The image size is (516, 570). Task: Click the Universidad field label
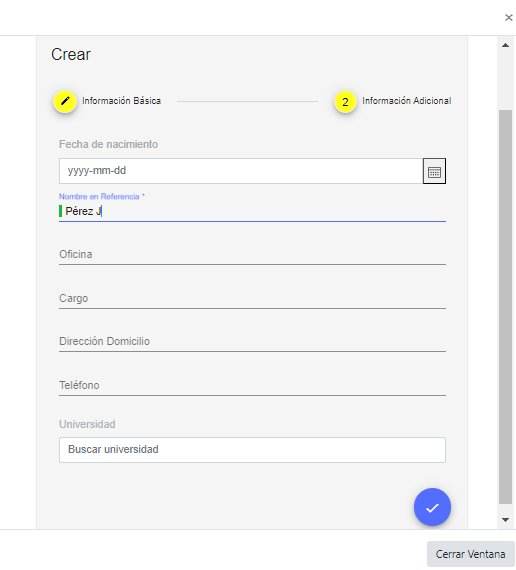click(x=87, y=424)
